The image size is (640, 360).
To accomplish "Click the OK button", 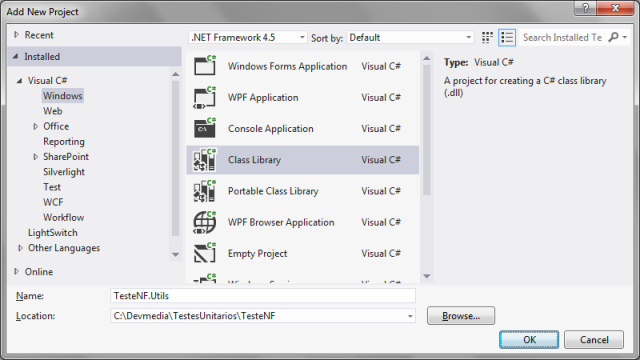I will [529, 340].
